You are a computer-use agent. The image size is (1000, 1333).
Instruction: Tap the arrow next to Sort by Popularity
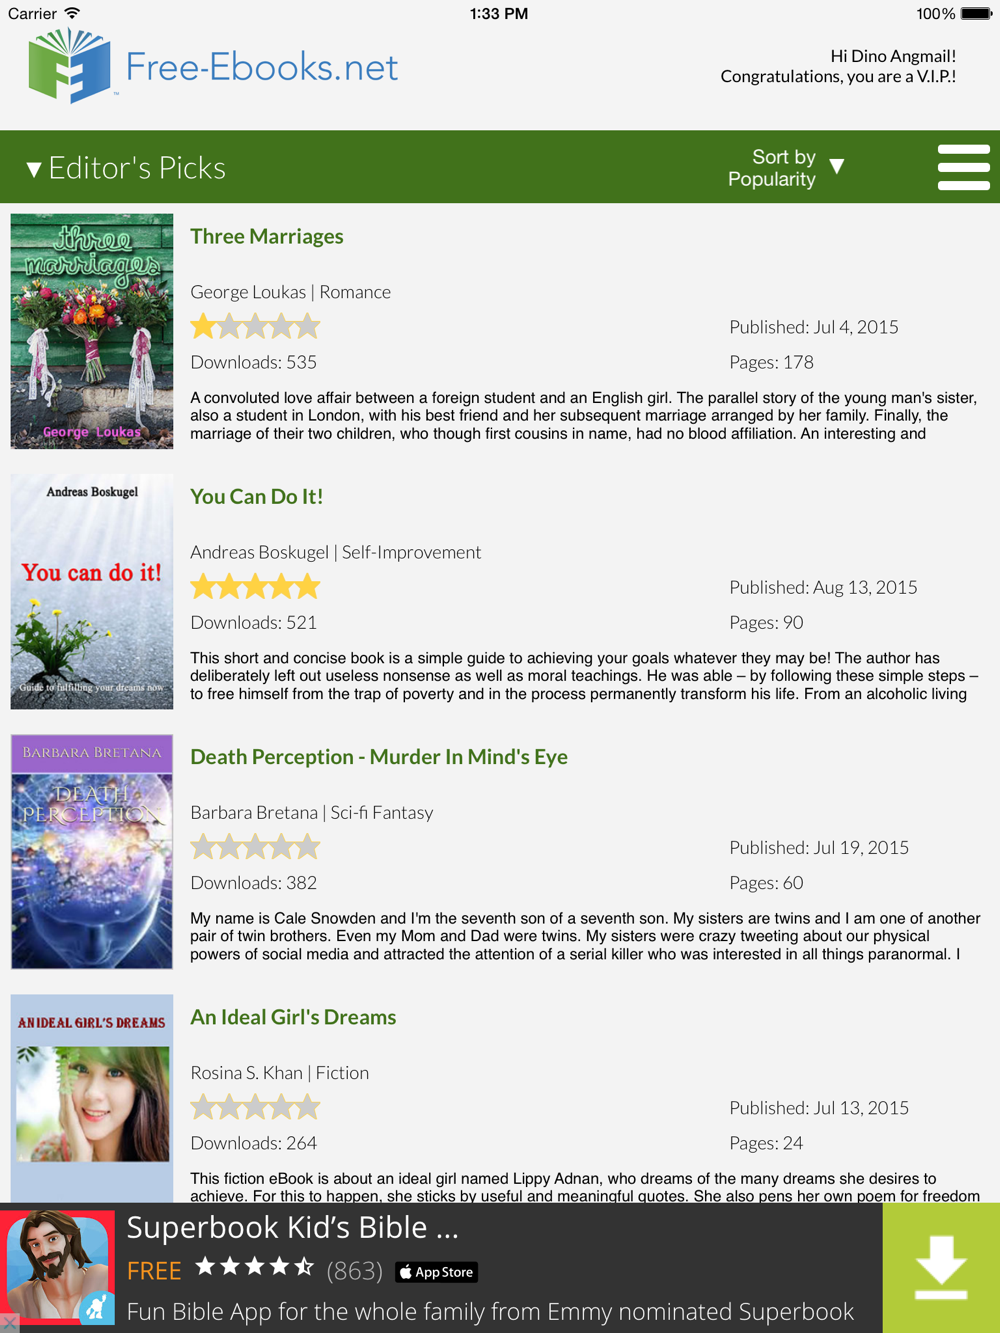tap(837, 166)
